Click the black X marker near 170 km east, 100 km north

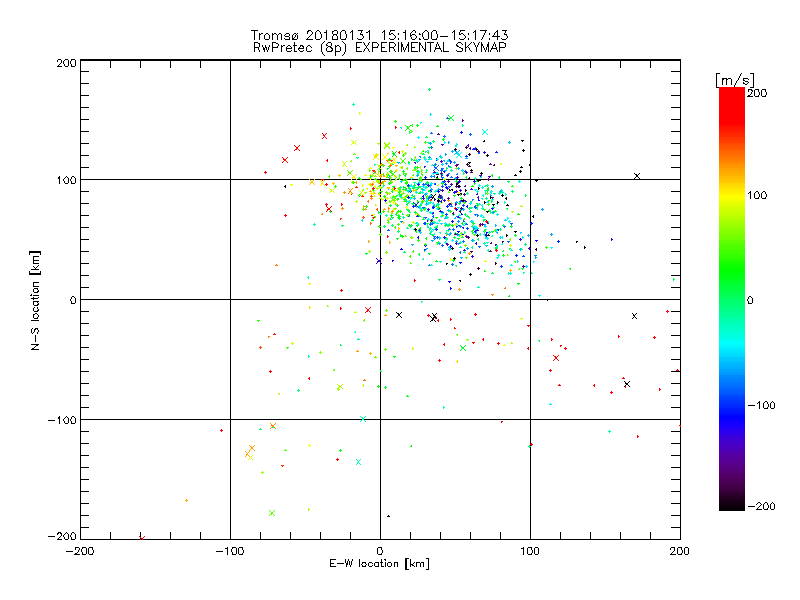pos(637,176)
